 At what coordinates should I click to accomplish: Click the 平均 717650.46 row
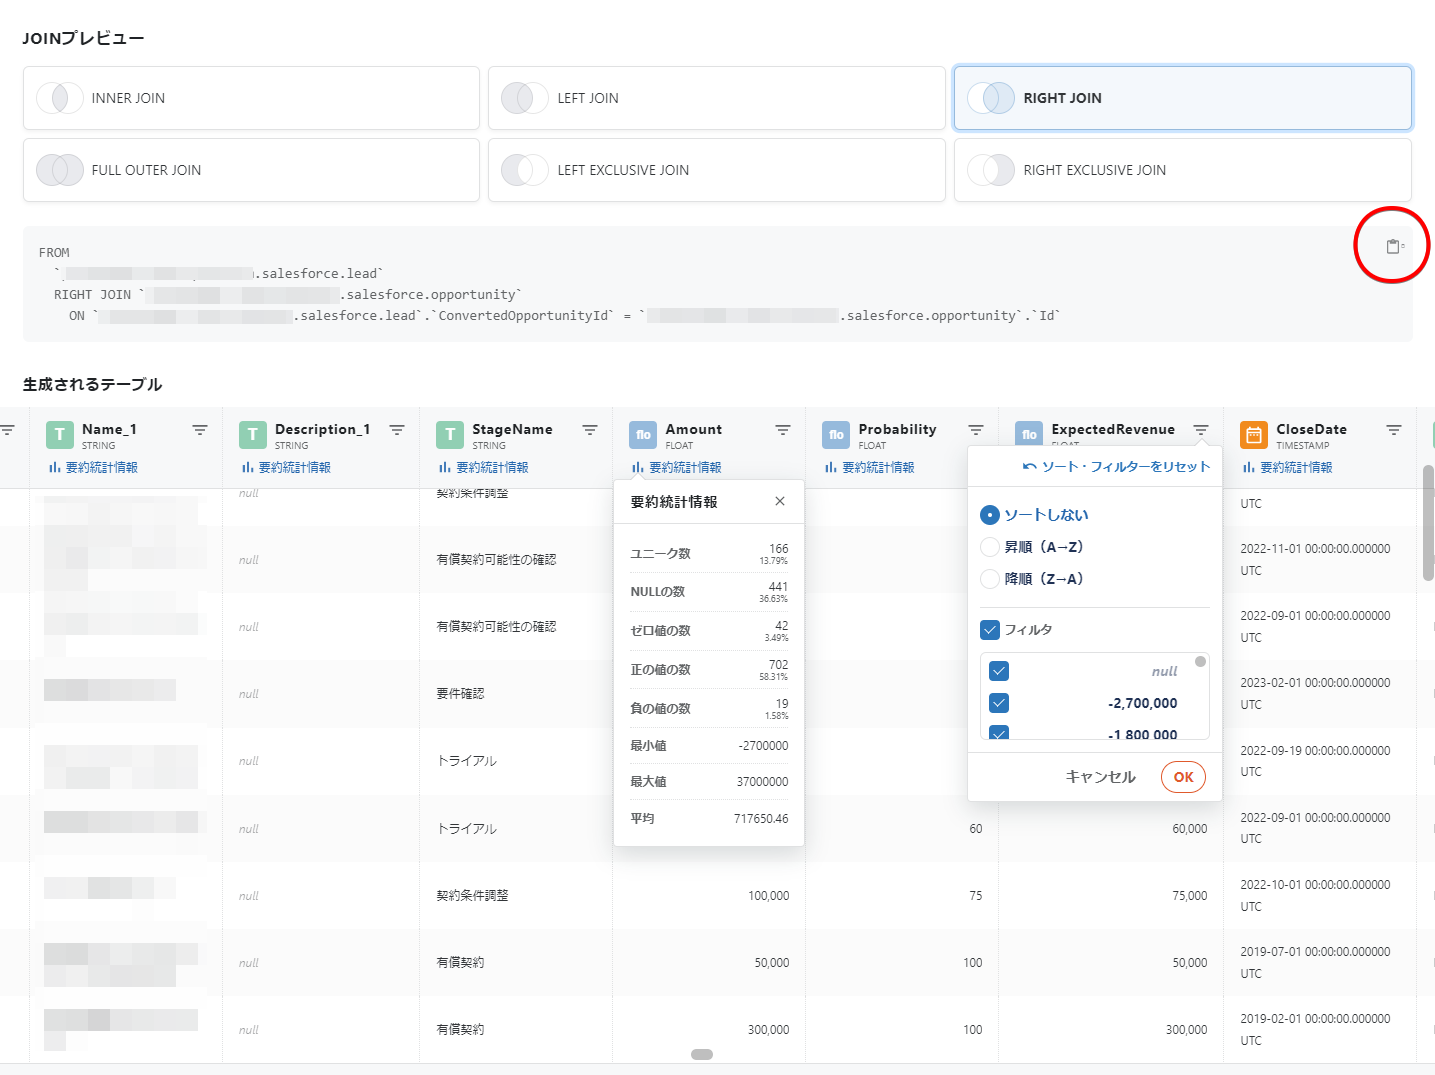point(709,818)
